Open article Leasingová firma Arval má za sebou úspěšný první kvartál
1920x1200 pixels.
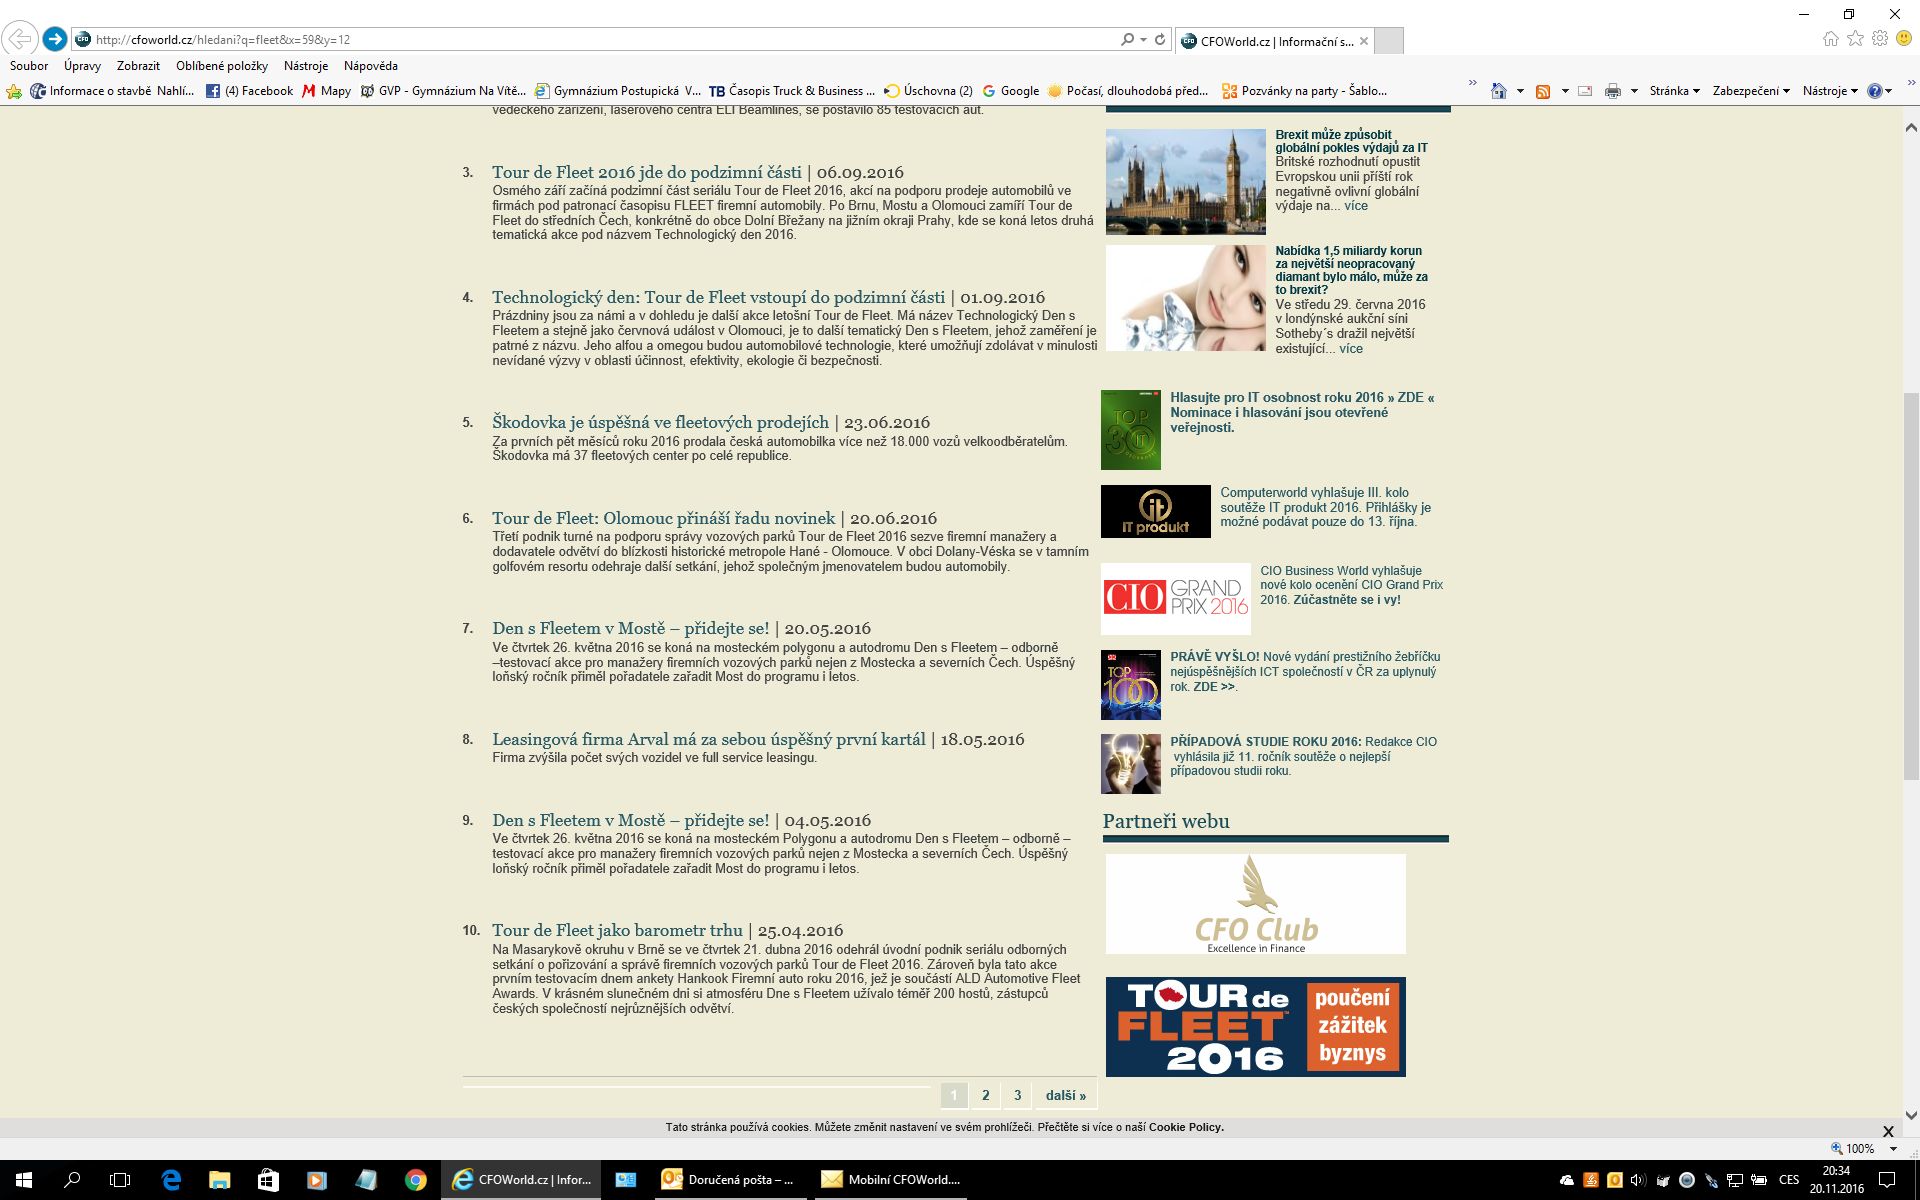pos(709,739)
